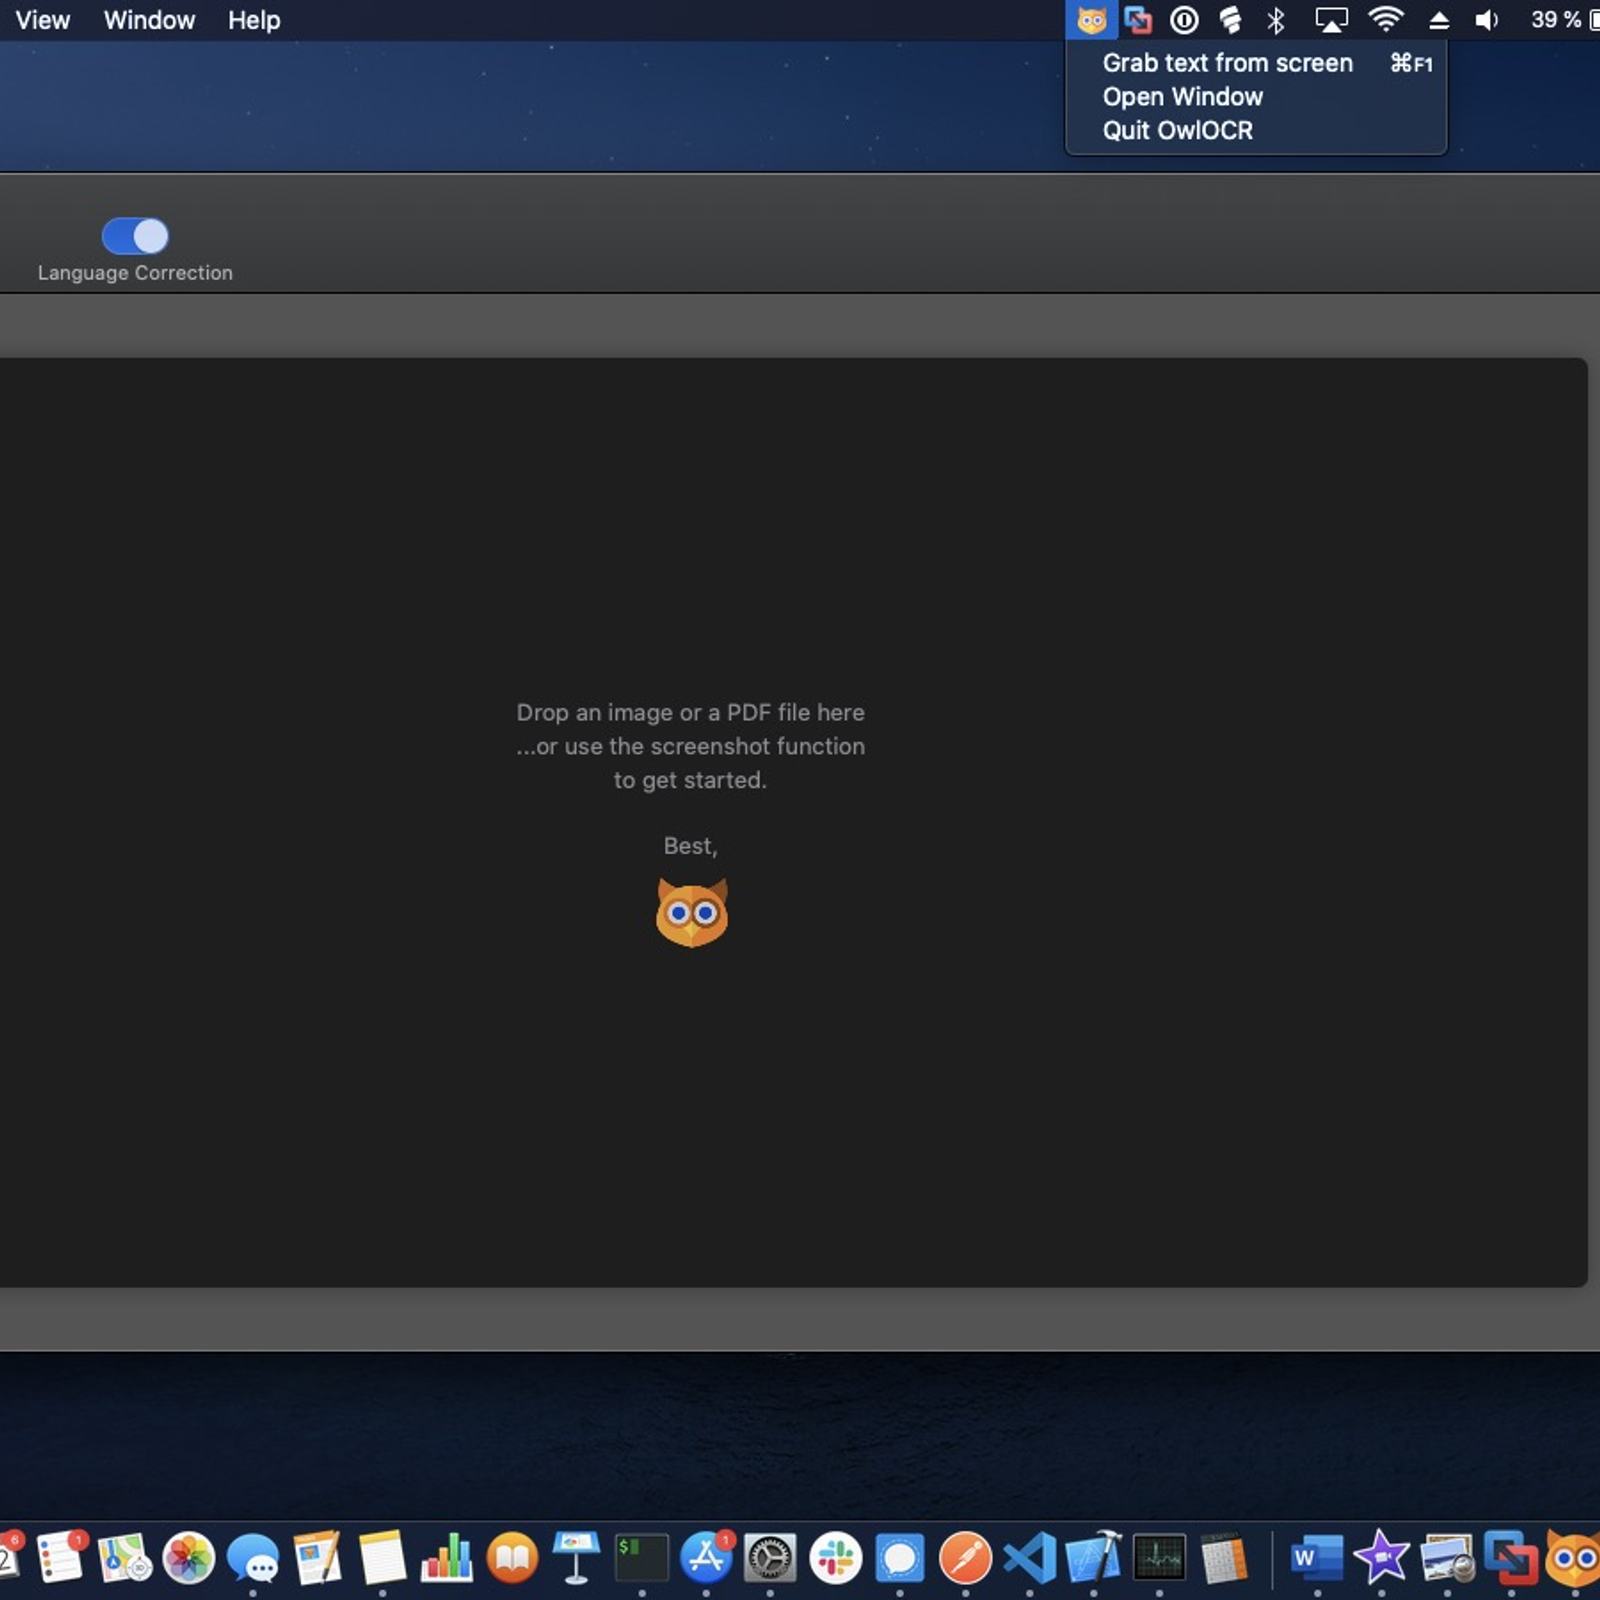Click Quit OwlOCR
This screenshot has height=1600, width=1600.
point(1177,129)
